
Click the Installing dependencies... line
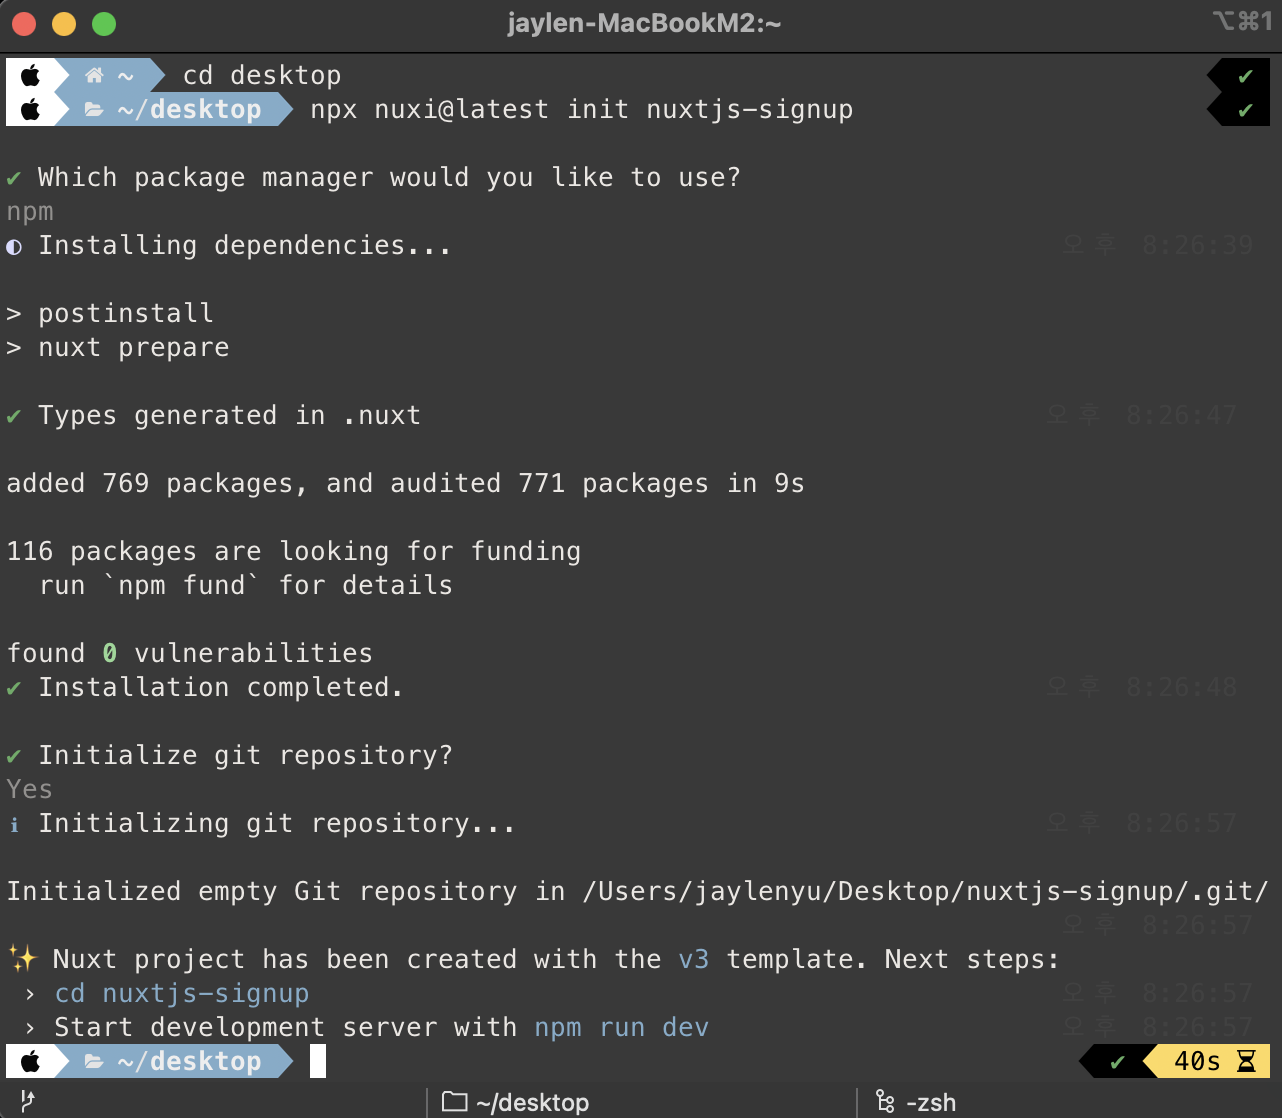click(x=245, y=246)
